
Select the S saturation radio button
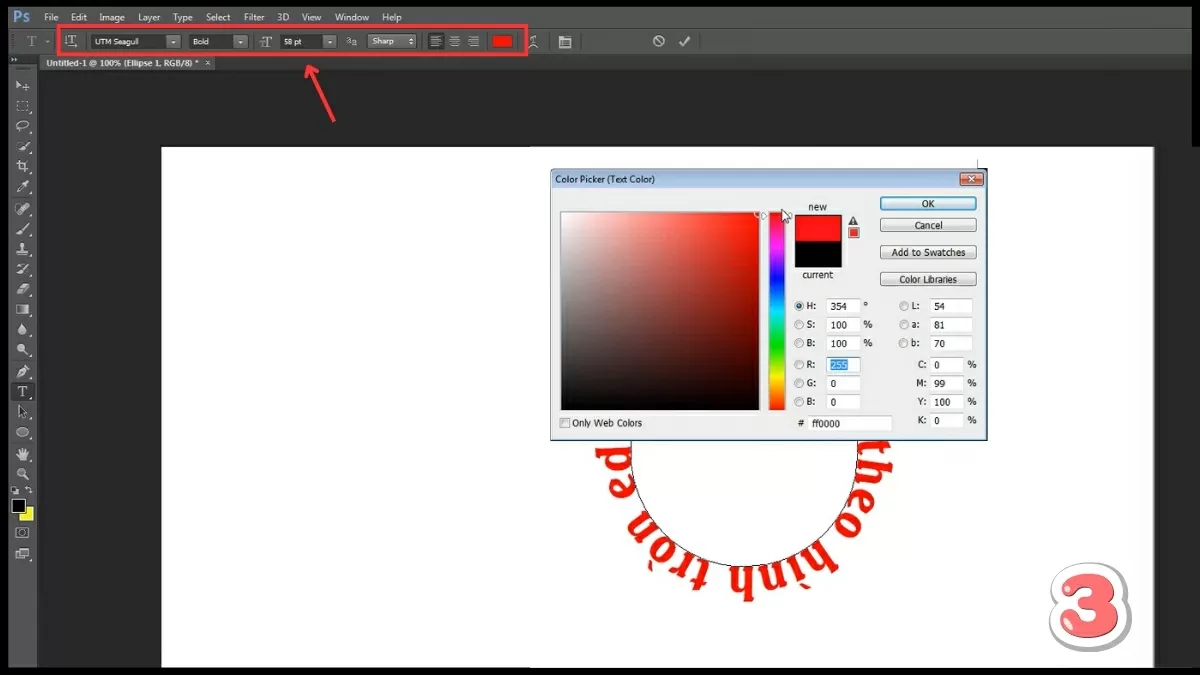point(799,325)
